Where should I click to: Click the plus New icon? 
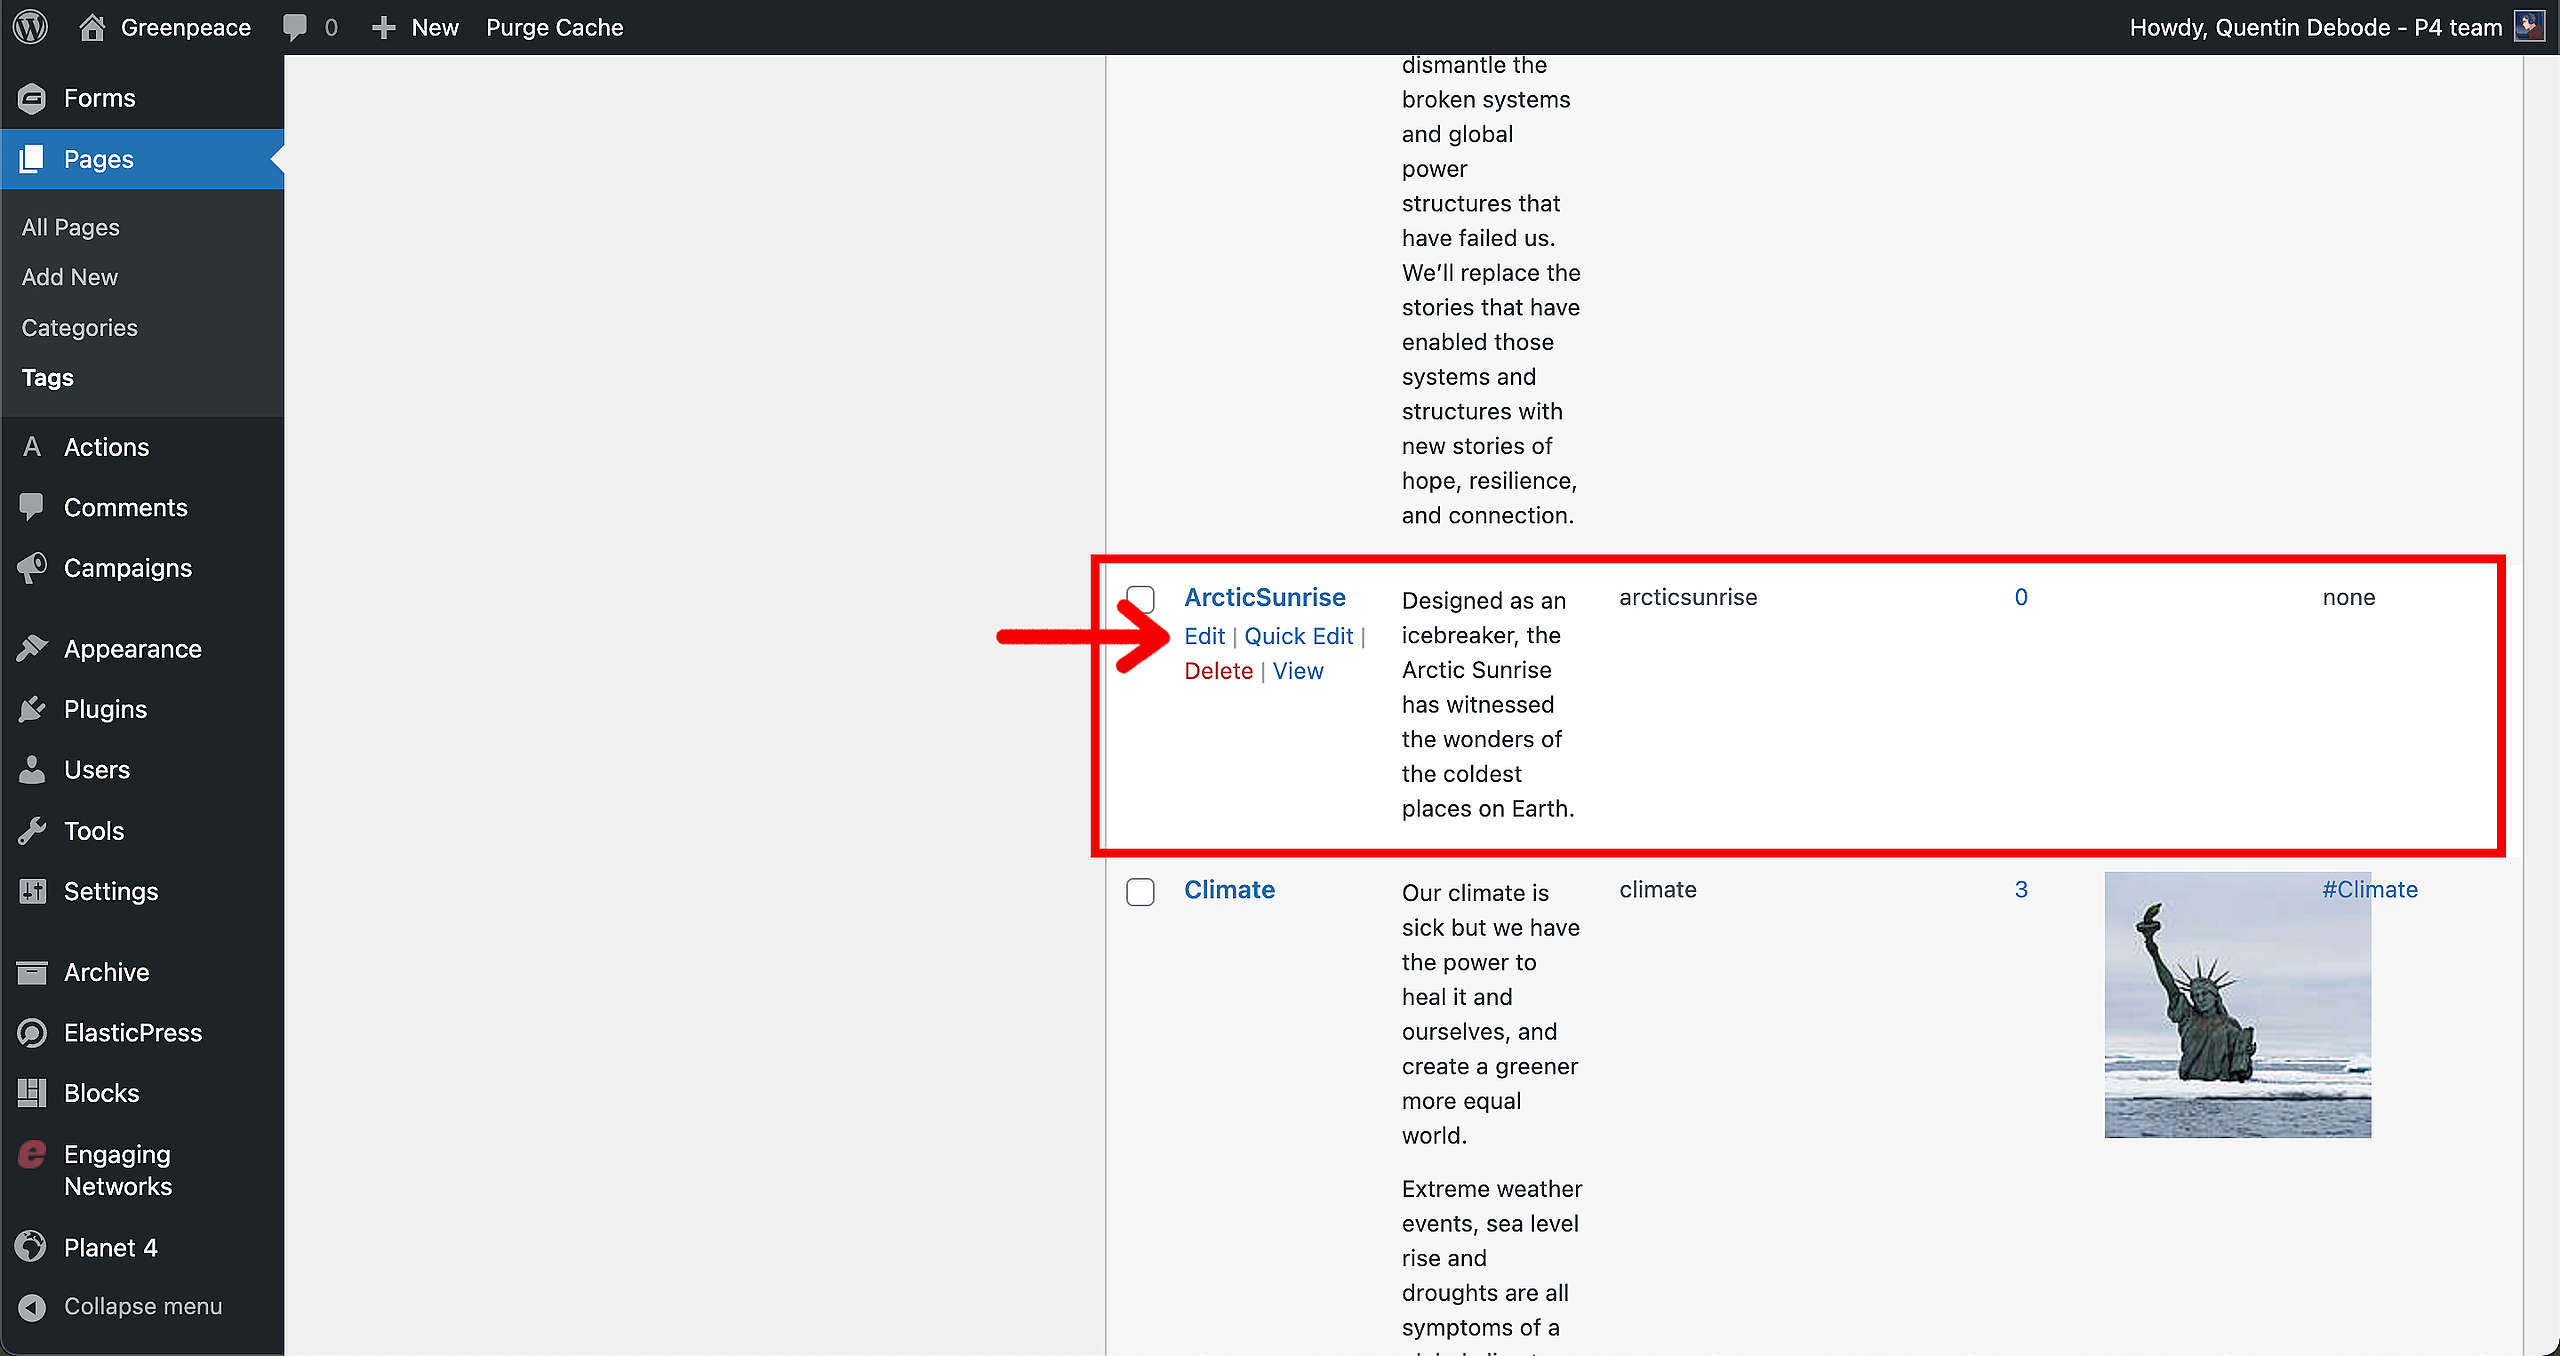pos(383,27)
